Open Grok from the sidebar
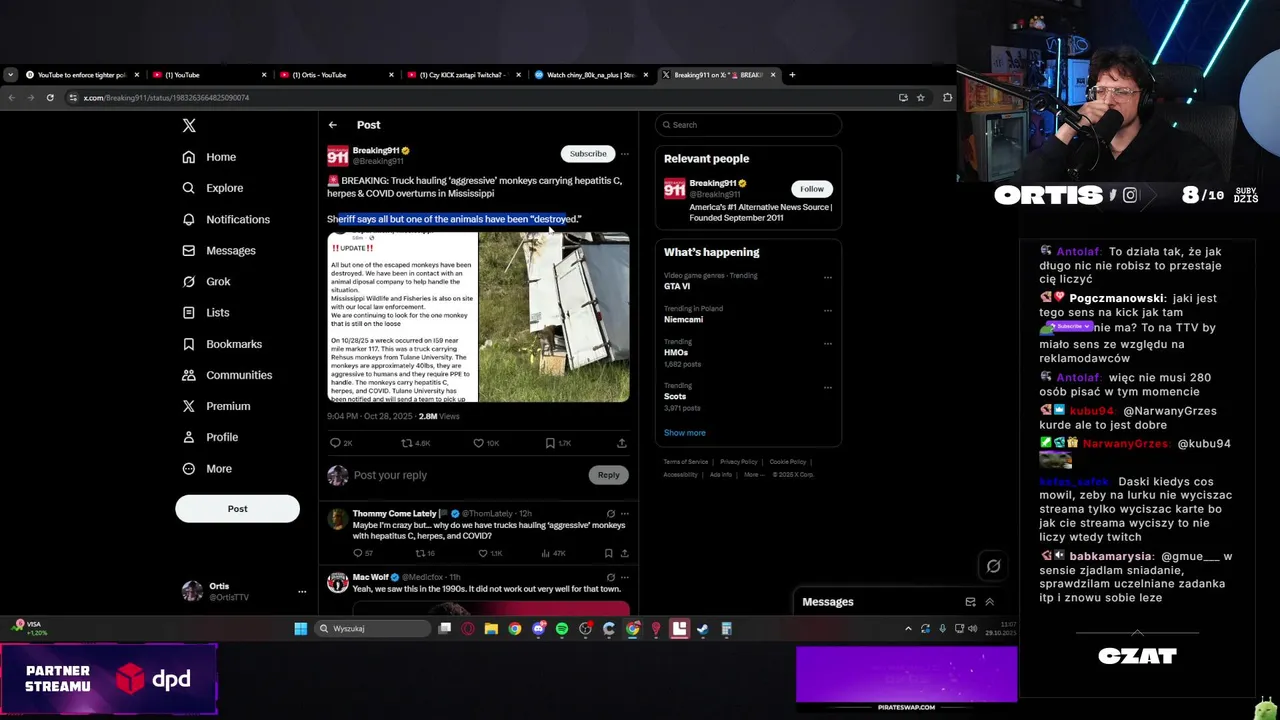 (206, 282)
